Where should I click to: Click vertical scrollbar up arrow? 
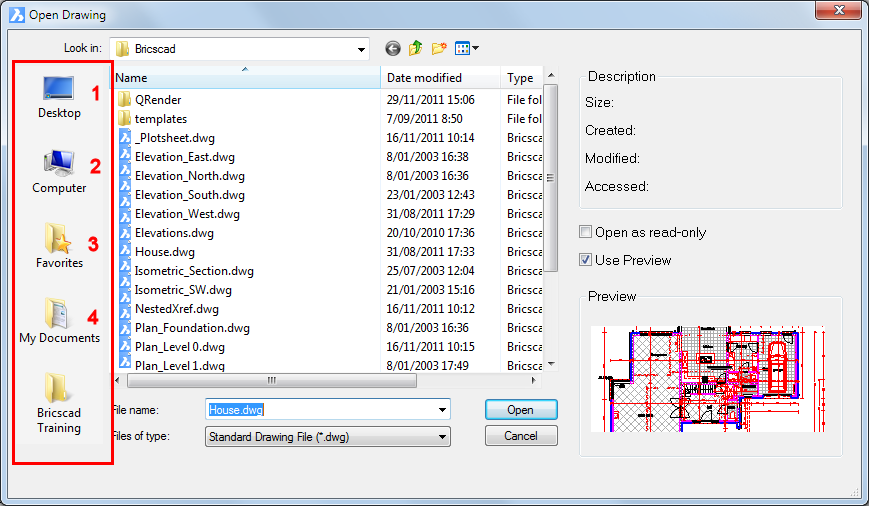(x=551, y=75)
